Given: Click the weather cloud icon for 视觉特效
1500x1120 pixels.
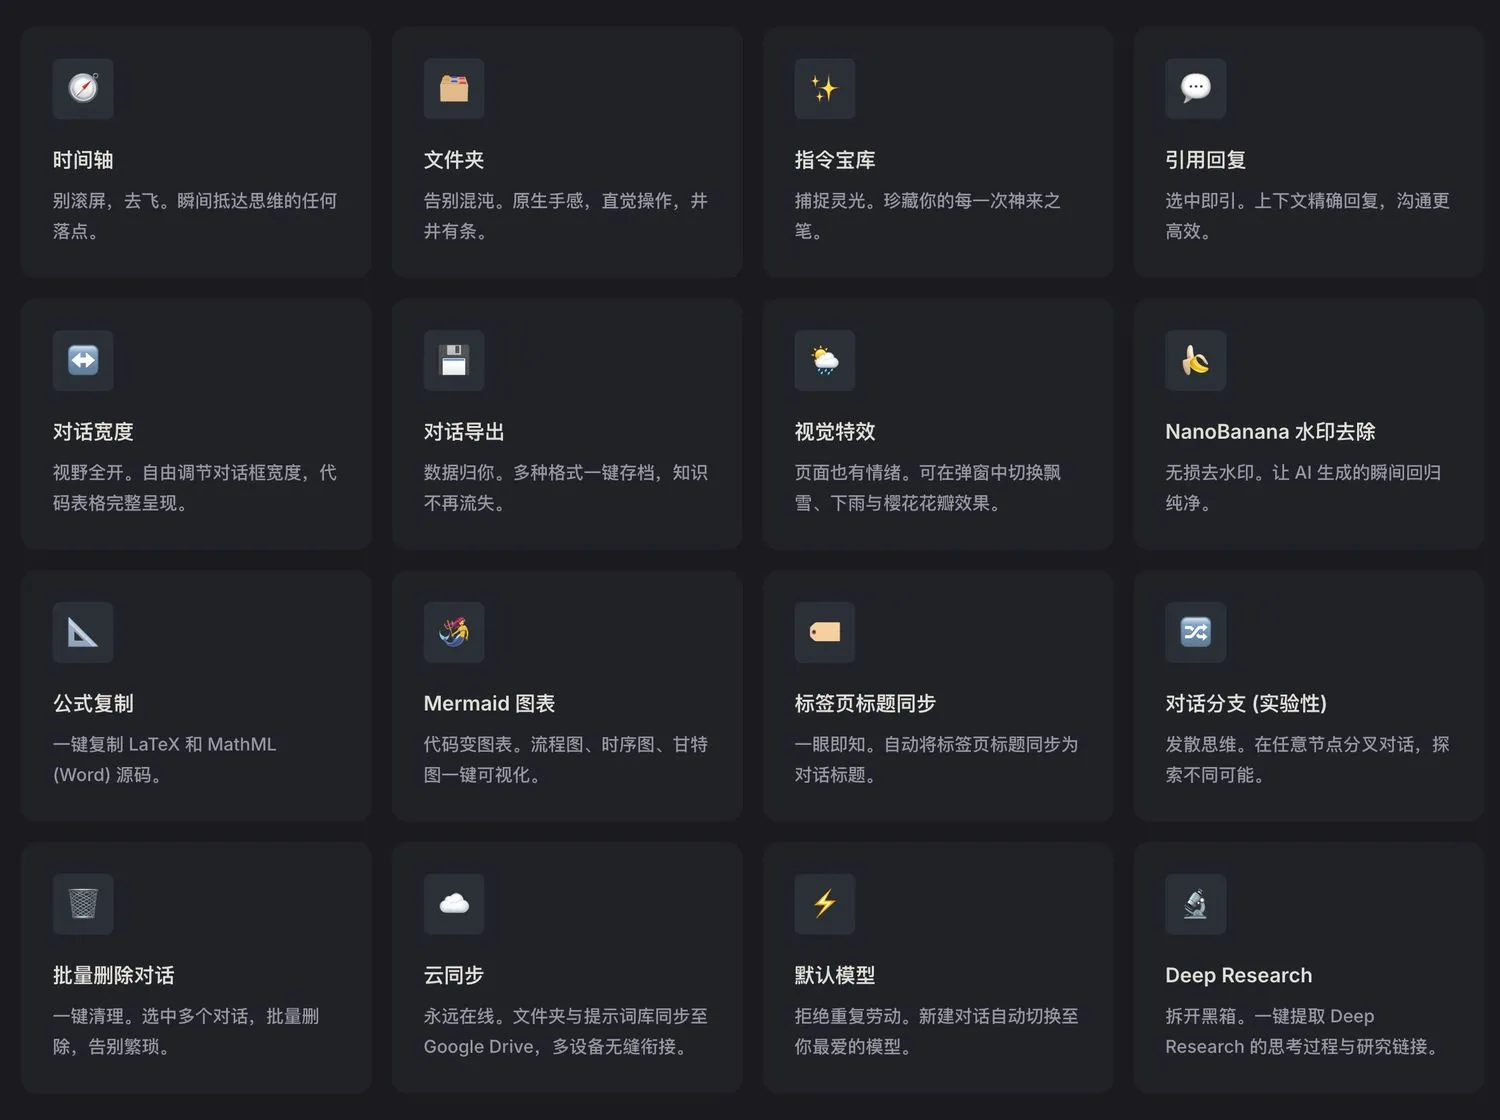Looking at the screenshot, I should click(825, 360).
